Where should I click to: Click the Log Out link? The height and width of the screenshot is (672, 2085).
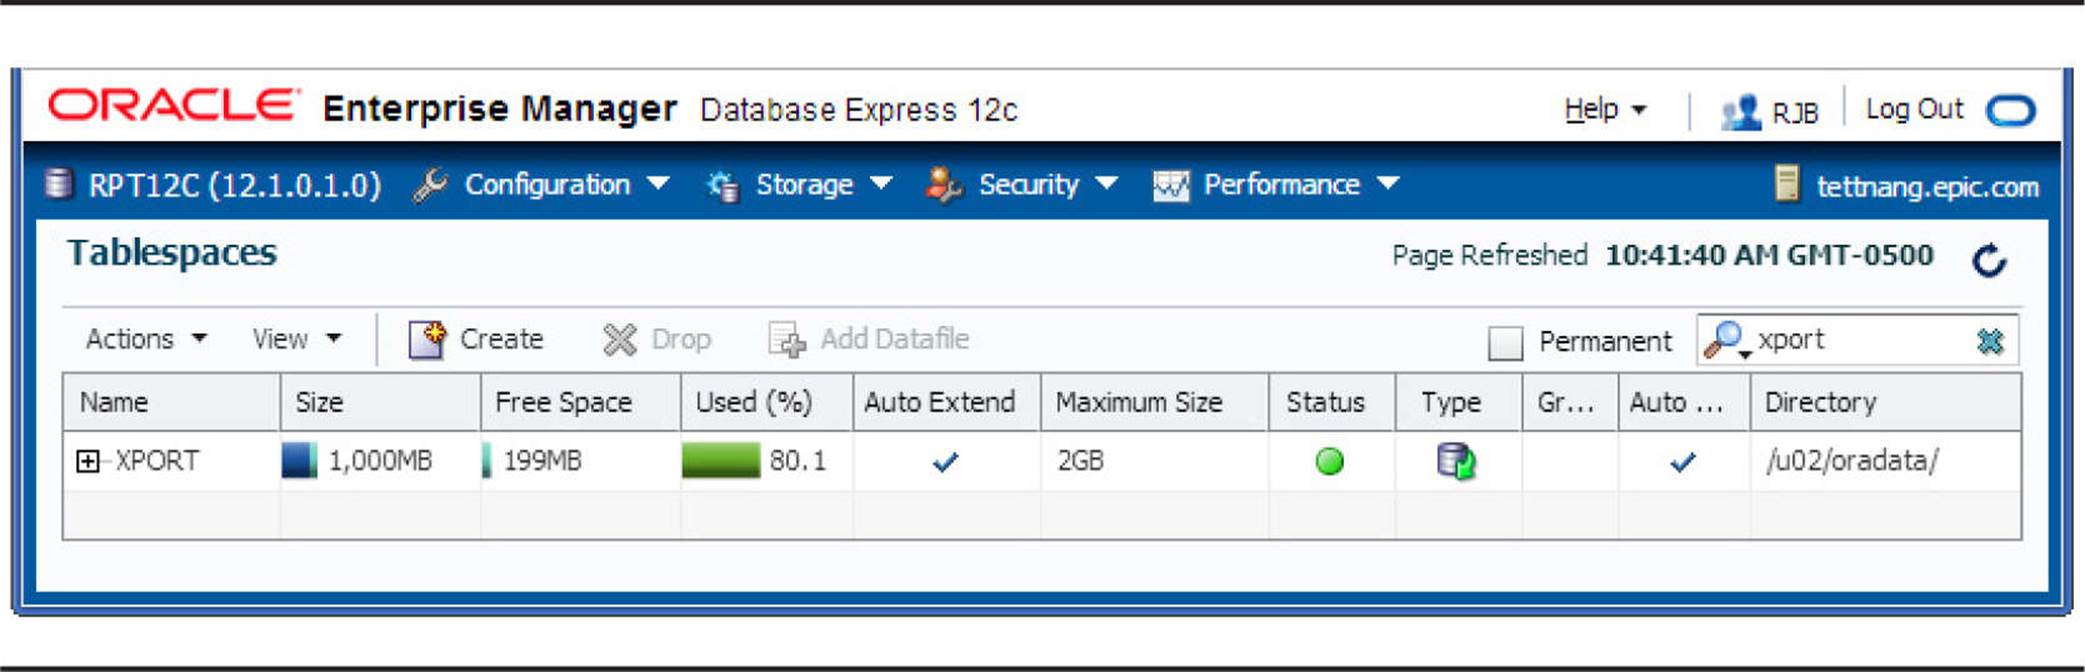[1914, 109]
